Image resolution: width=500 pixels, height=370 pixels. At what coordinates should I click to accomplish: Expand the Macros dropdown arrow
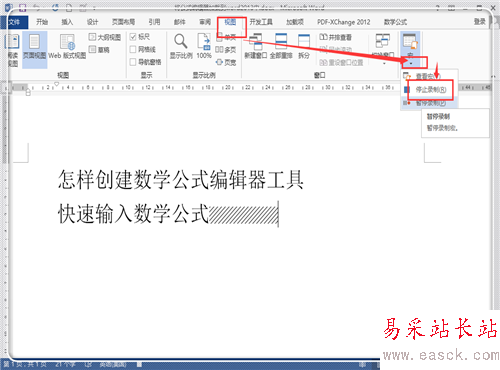(411, 63)
